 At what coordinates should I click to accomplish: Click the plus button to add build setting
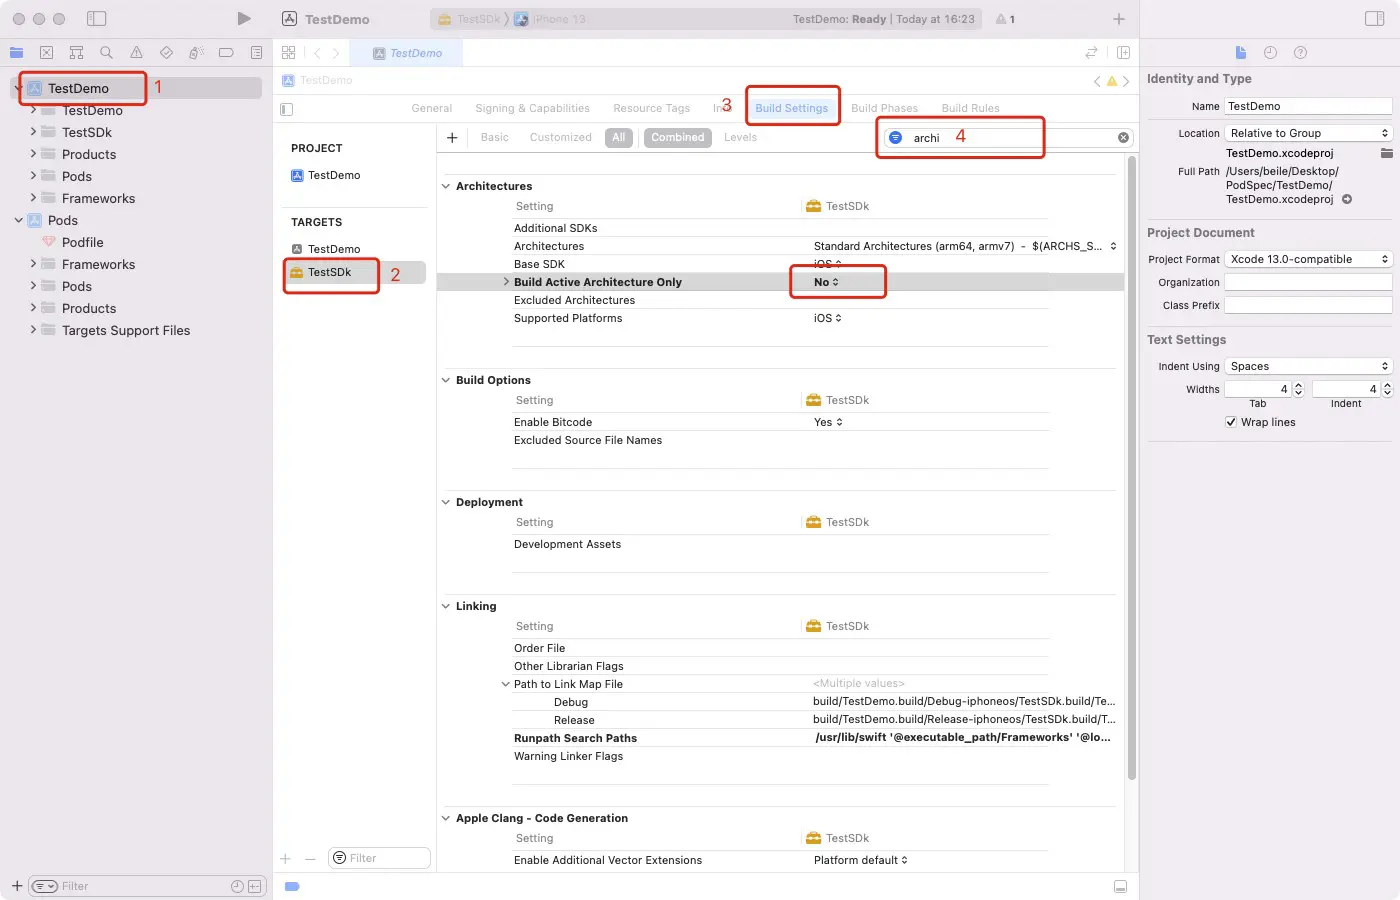click(x=452, y=138)
